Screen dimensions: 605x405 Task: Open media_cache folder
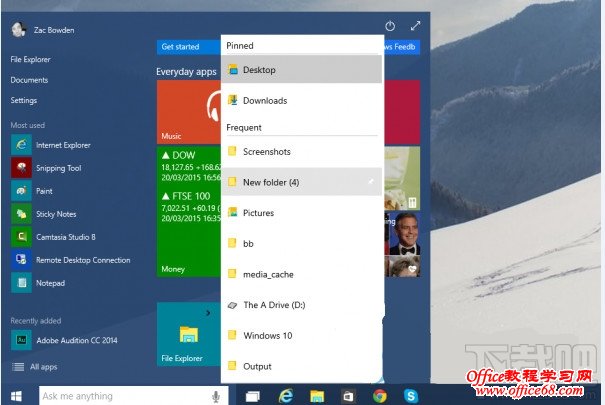coord(301,274)
